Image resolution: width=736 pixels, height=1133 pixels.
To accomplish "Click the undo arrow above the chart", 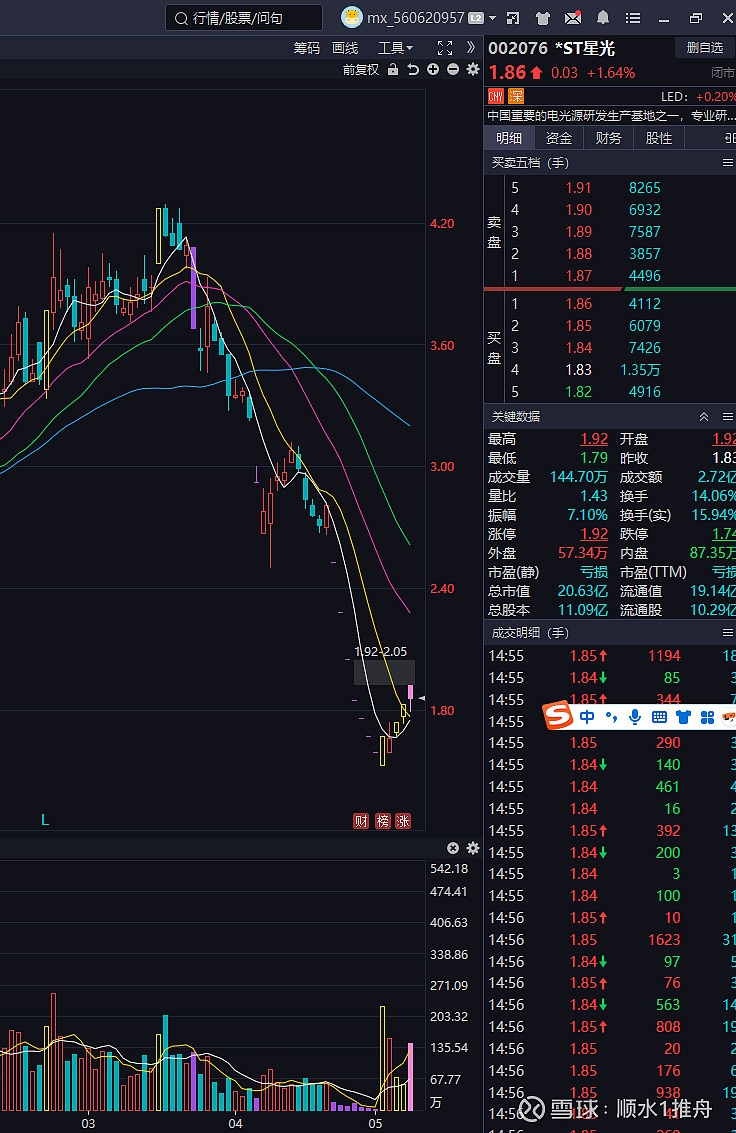I will 413,70.
